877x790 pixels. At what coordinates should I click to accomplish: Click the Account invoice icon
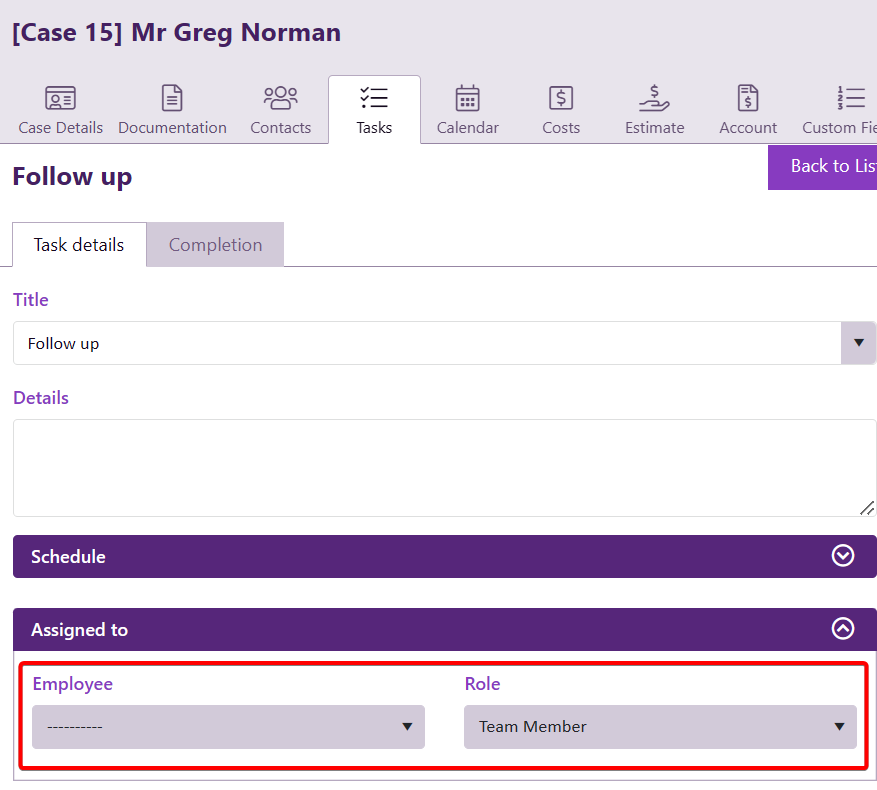[747, 98]
